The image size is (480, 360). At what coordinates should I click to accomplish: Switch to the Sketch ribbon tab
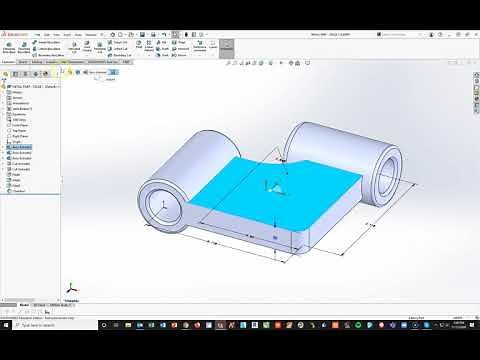point(23,62)
